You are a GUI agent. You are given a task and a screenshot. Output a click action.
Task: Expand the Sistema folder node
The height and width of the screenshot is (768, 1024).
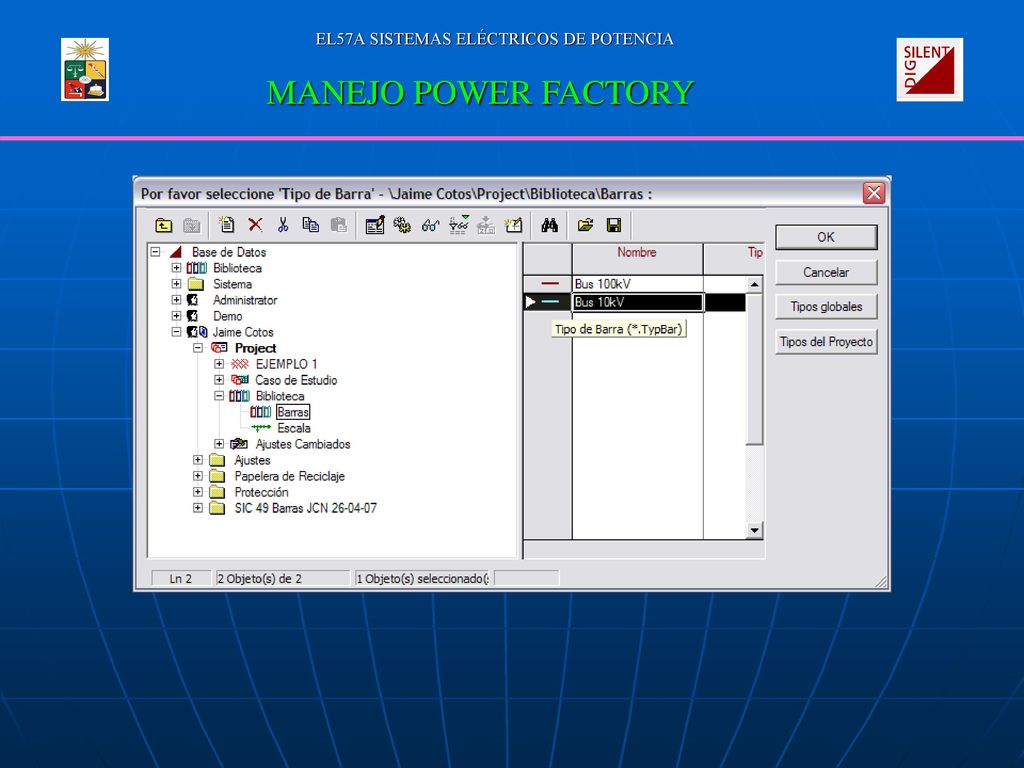tap(176, 283)
